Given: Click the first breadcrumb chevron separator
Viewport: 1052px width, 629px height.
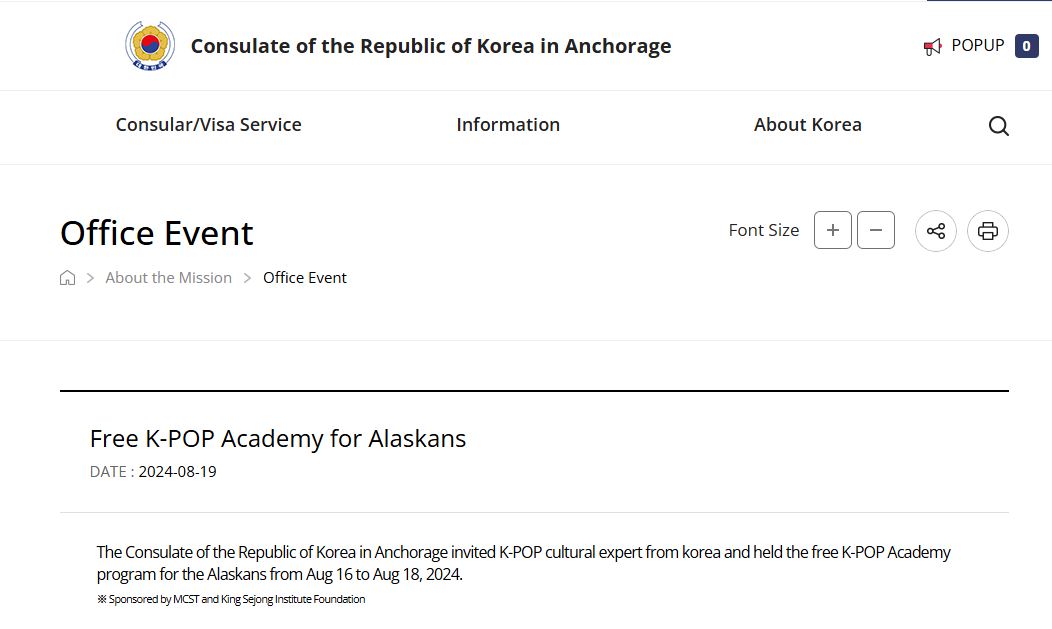Looking at the screenshot, I should coord(91,278).
